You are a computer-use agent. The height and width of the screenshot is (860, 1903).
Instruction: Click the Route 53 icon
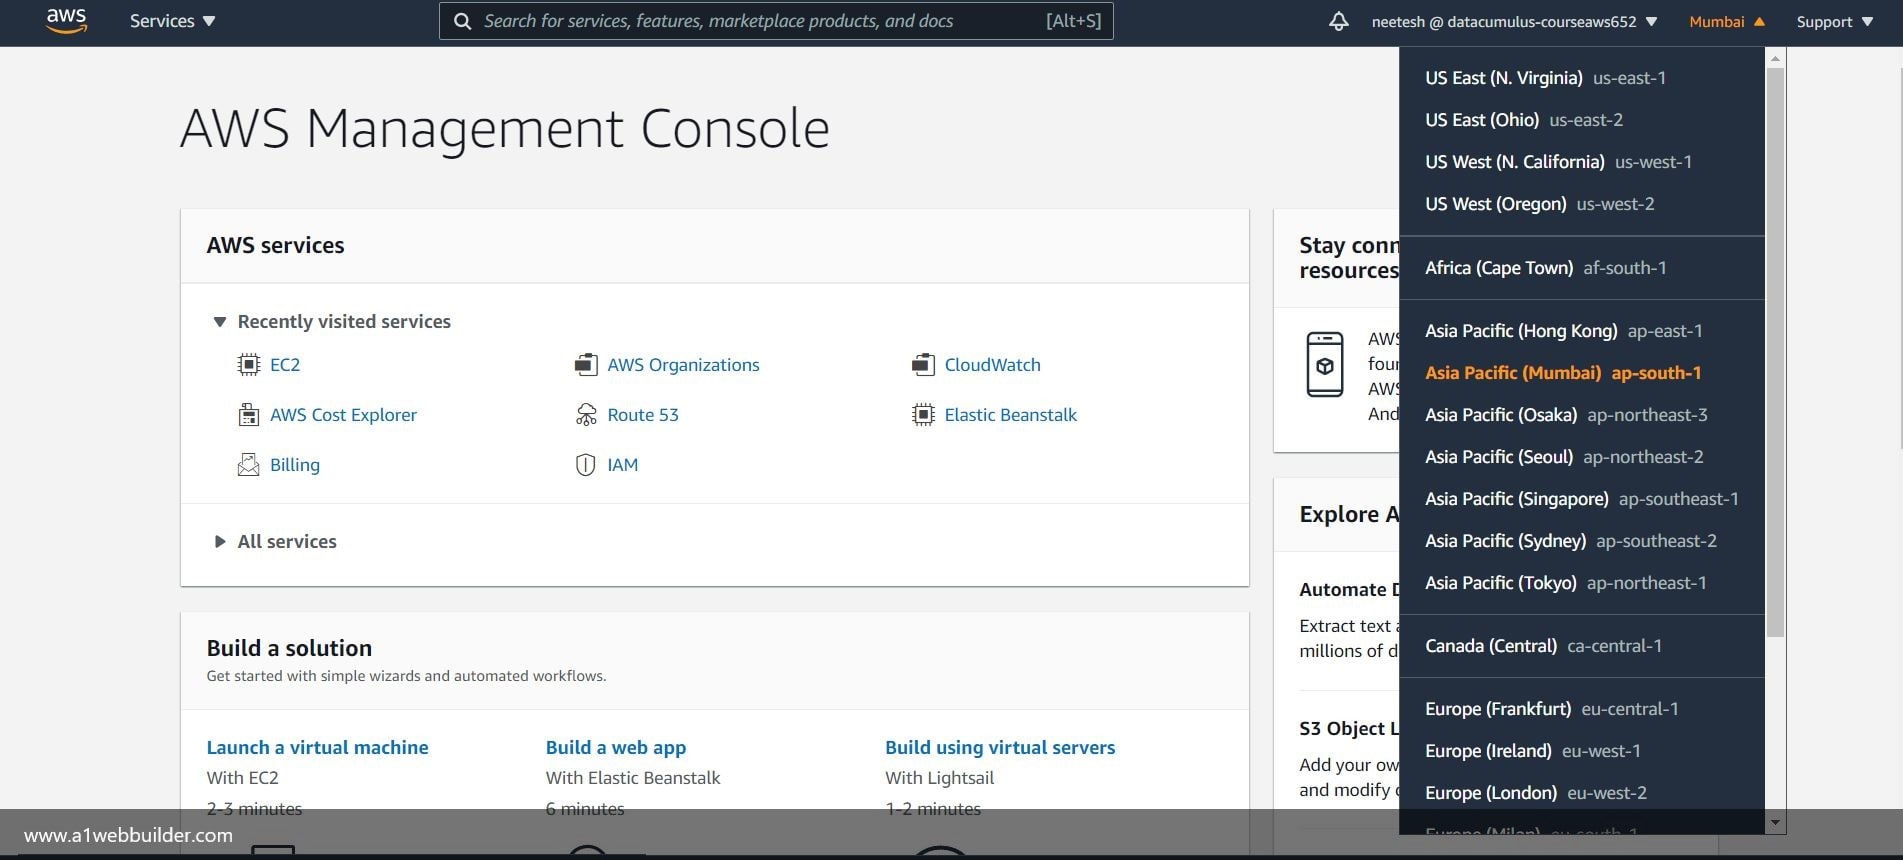586,415
